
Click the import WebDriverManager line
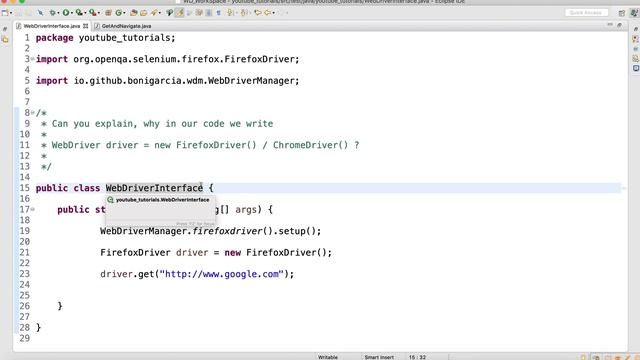167,81
